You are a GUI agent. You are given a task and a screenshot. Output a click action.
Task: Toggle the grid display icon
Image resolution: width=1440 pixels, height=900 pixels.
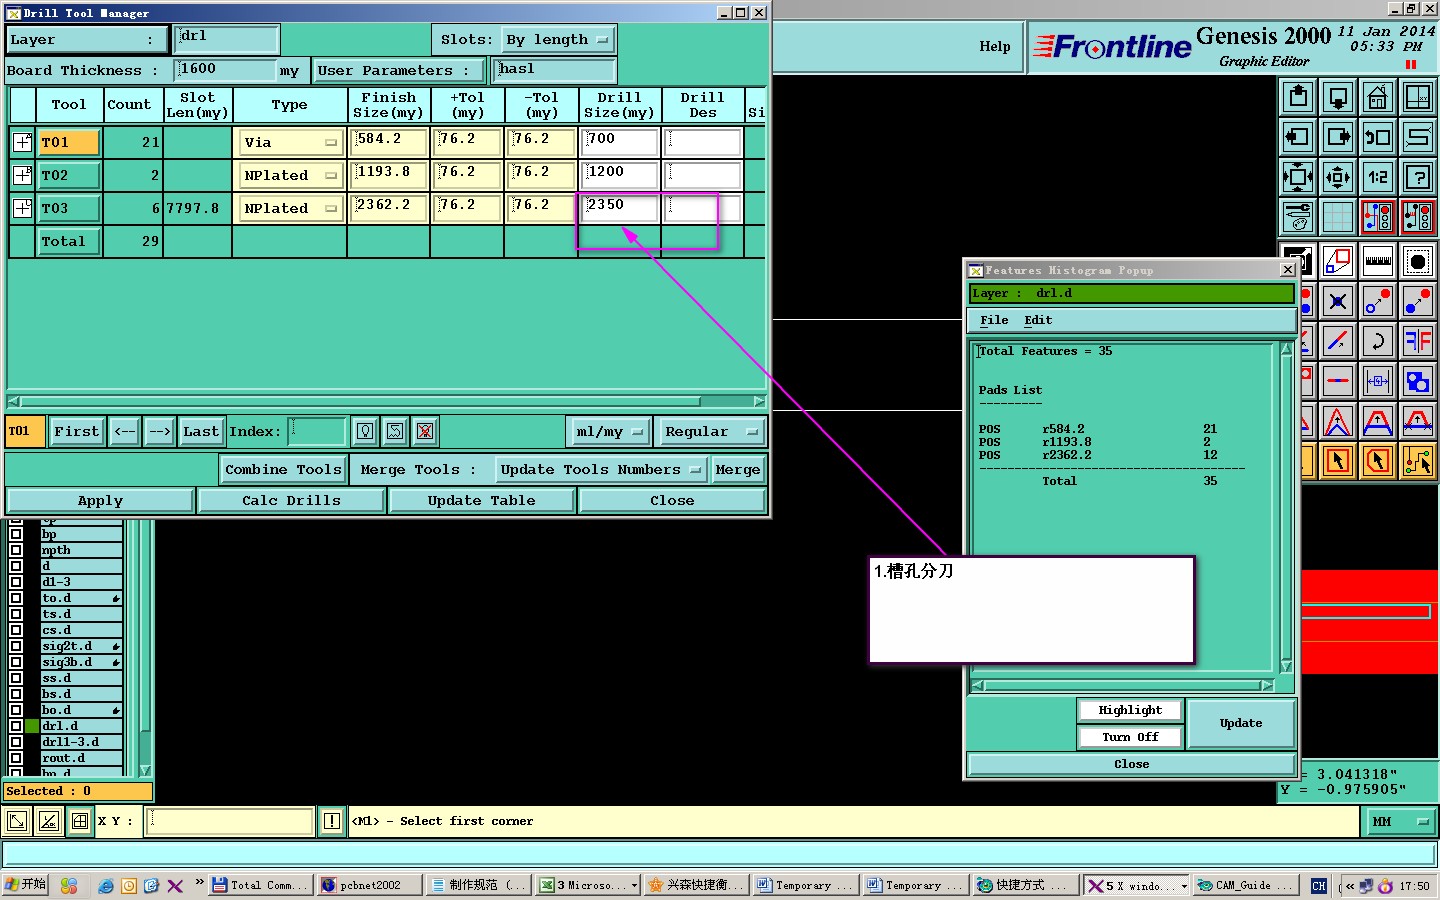(1338, 216)
